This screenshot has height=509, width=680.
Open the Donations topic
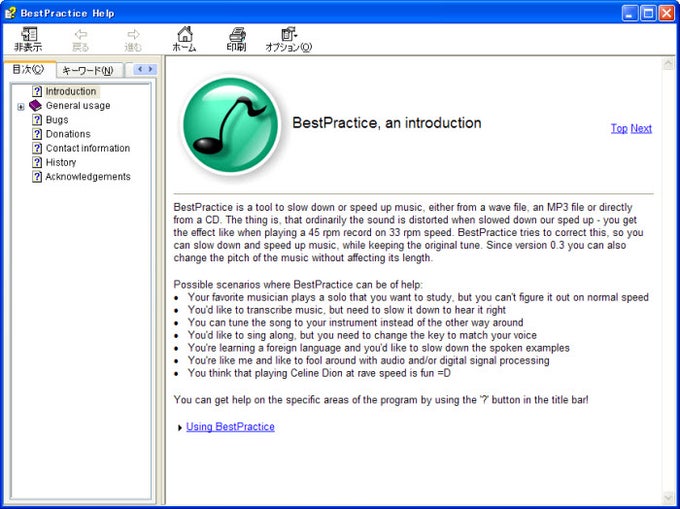(68, 134)
